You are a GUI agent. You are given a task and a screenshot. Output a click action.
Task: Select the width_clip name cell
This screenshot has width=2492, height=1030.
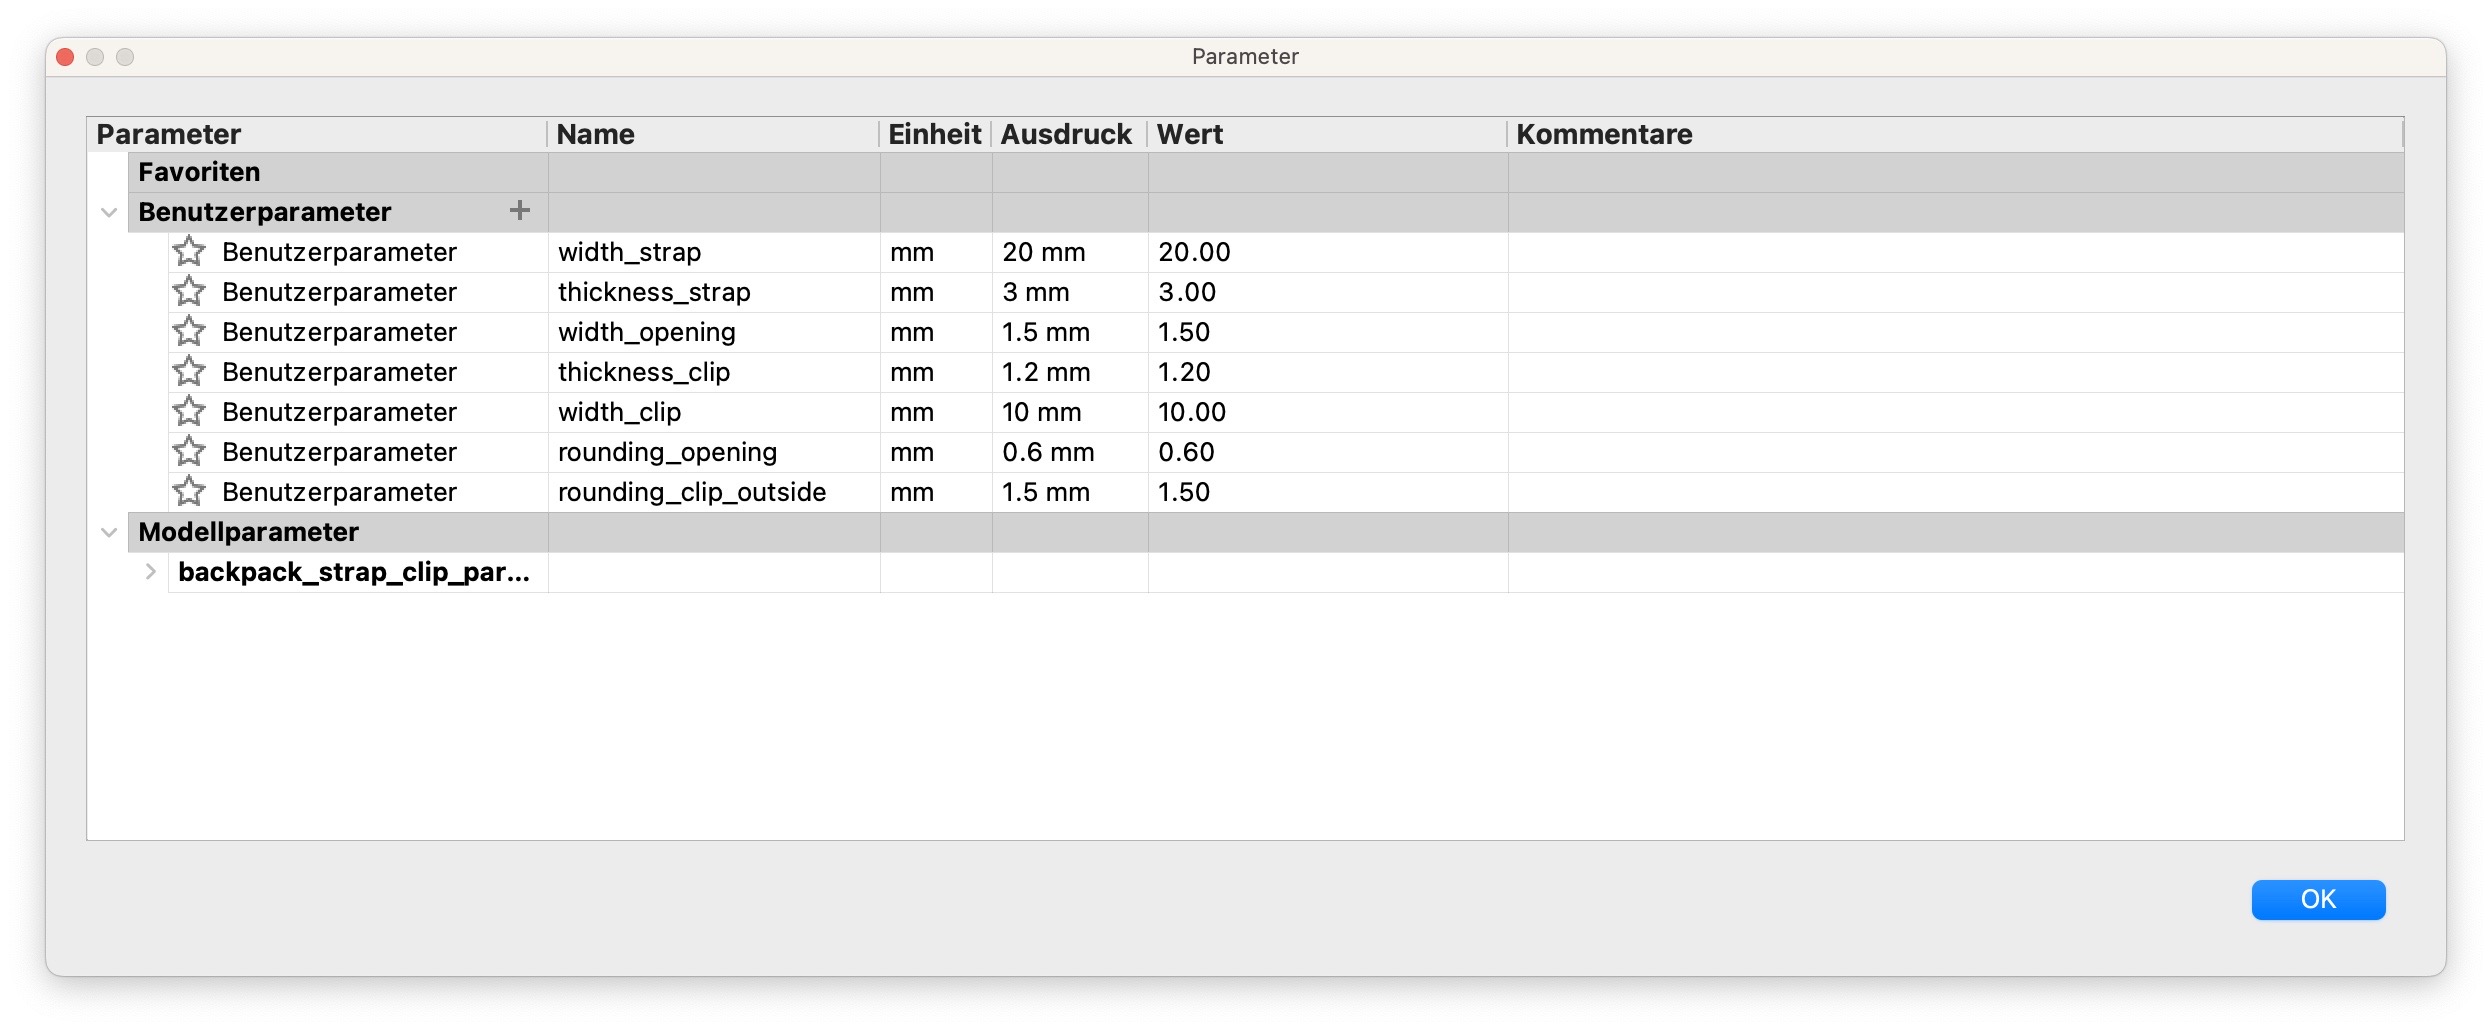click(714, 412)
